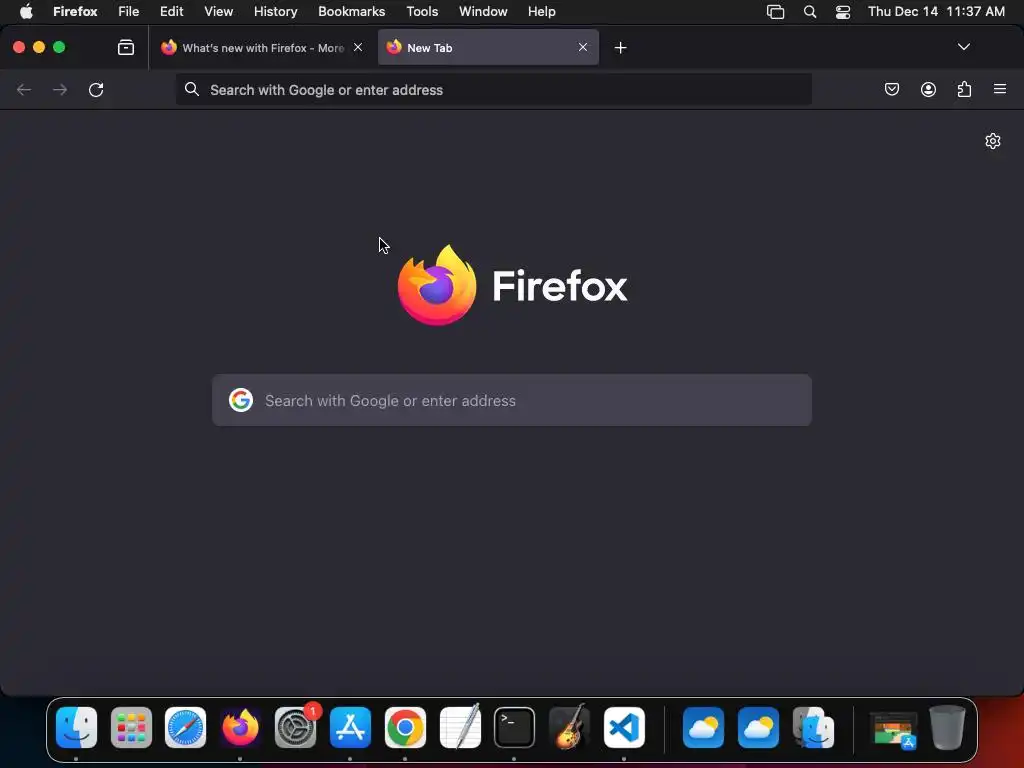Open System Settings from the Dock
The width and height of the screenshot is (1024, 768).
(295, 727)
